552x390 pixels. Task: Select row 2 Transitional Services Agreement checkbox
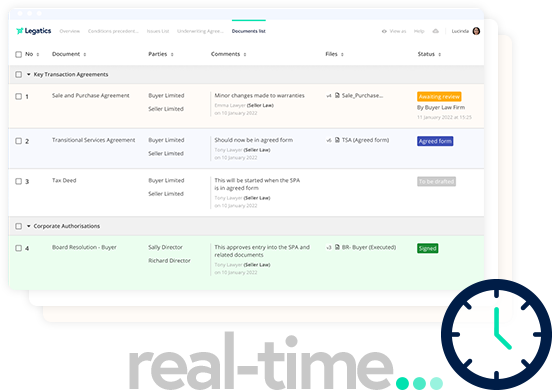click(x=19, y=141)
